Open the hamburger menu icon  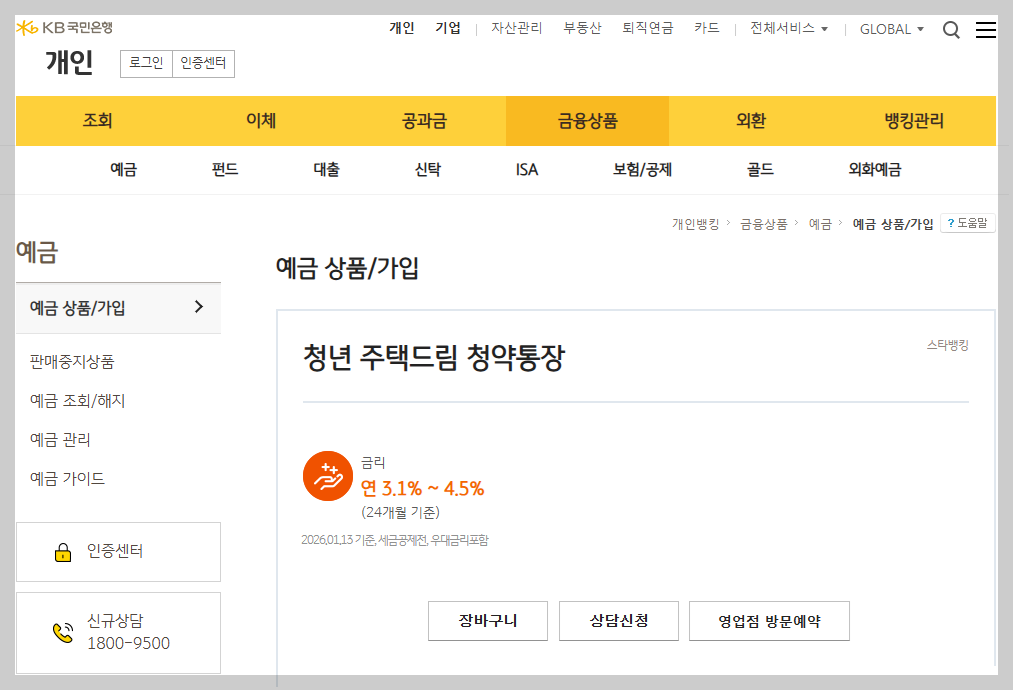tap(986, 30)
